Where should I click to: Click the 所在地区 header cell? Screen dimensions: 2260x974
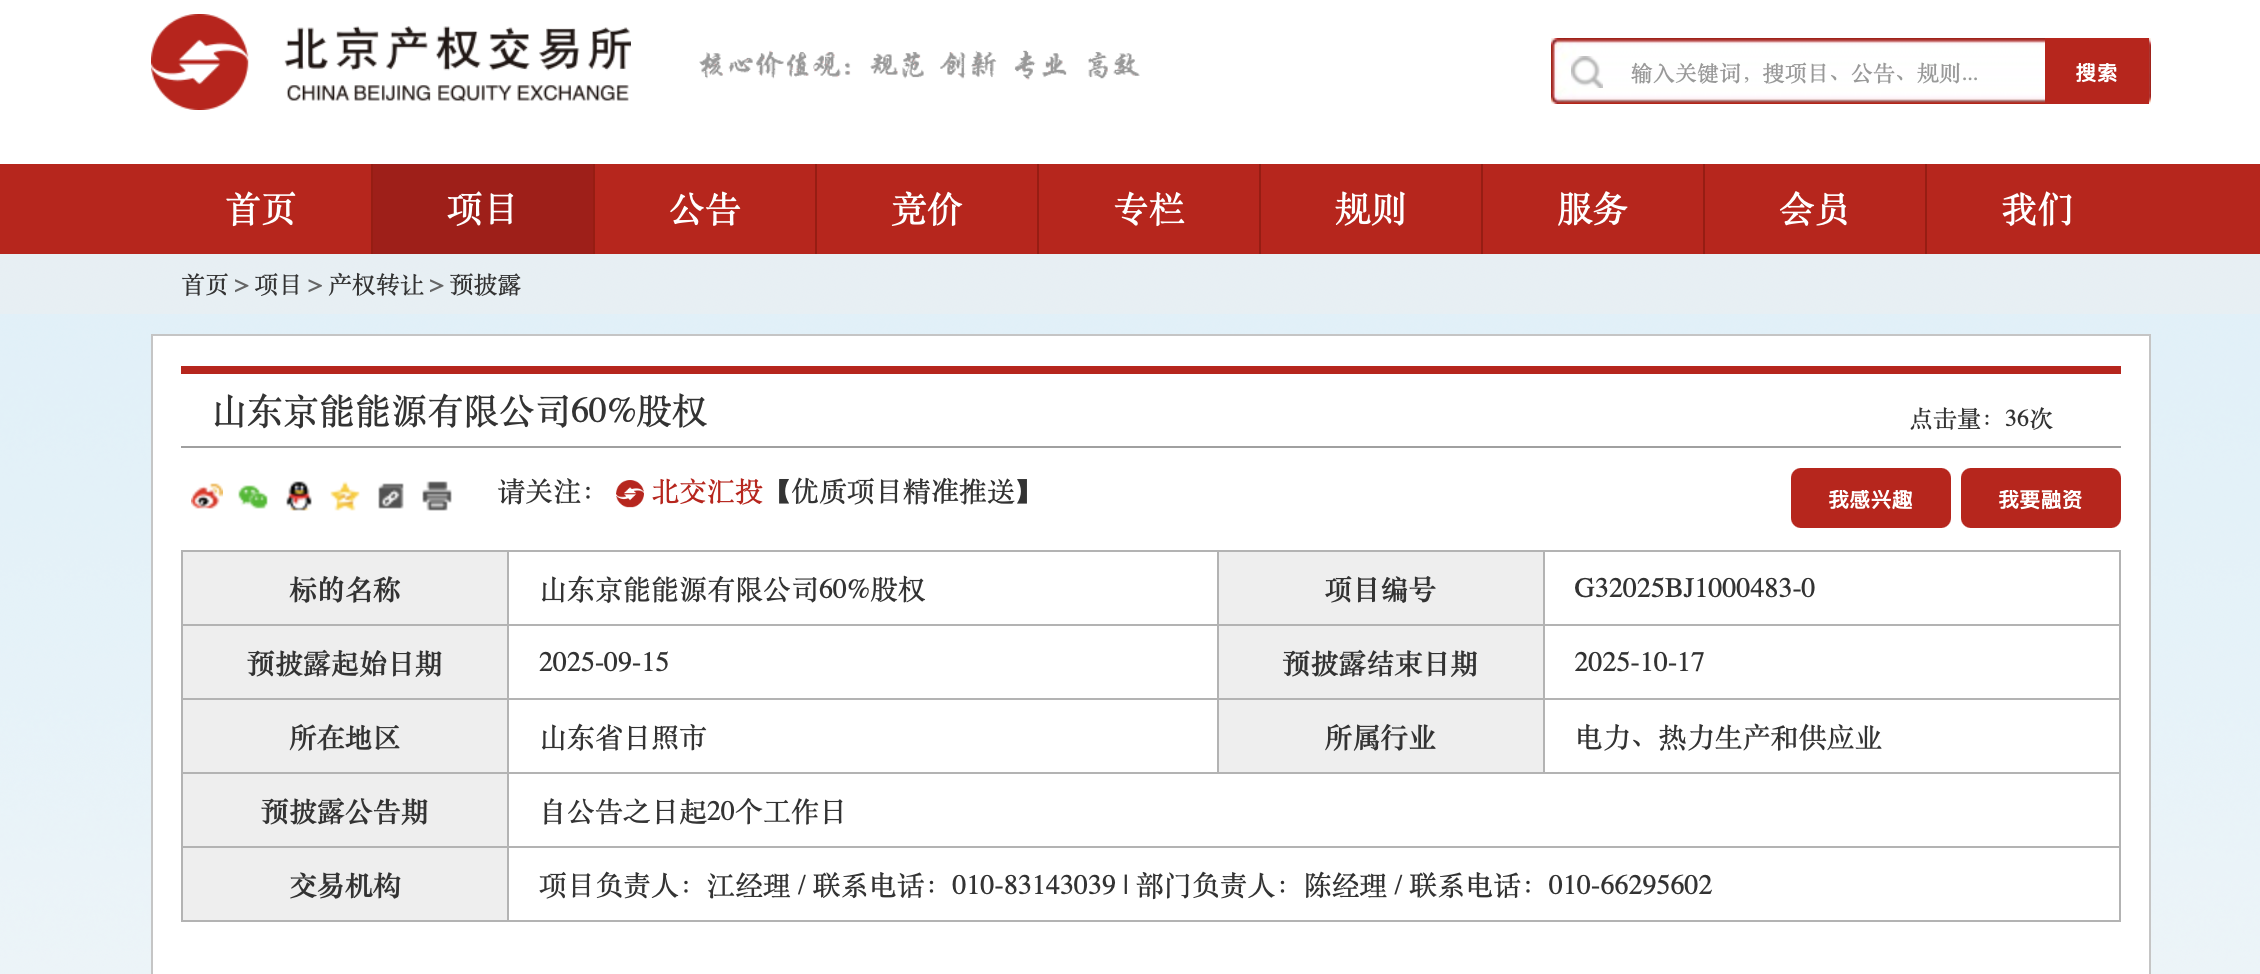[345, 737]
